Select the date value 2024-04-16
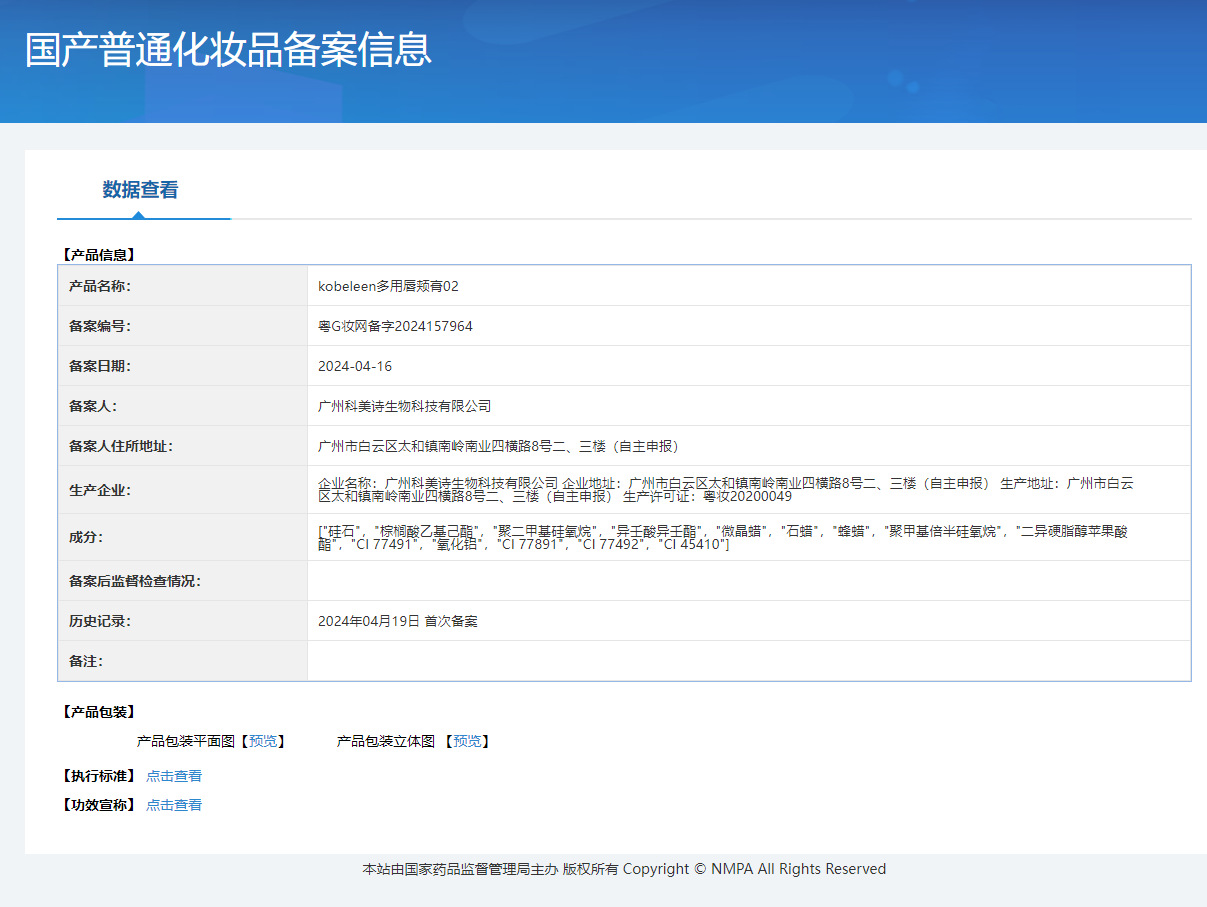The height and width of the screenshot is (907, 1207). click(x=355, y=366)
